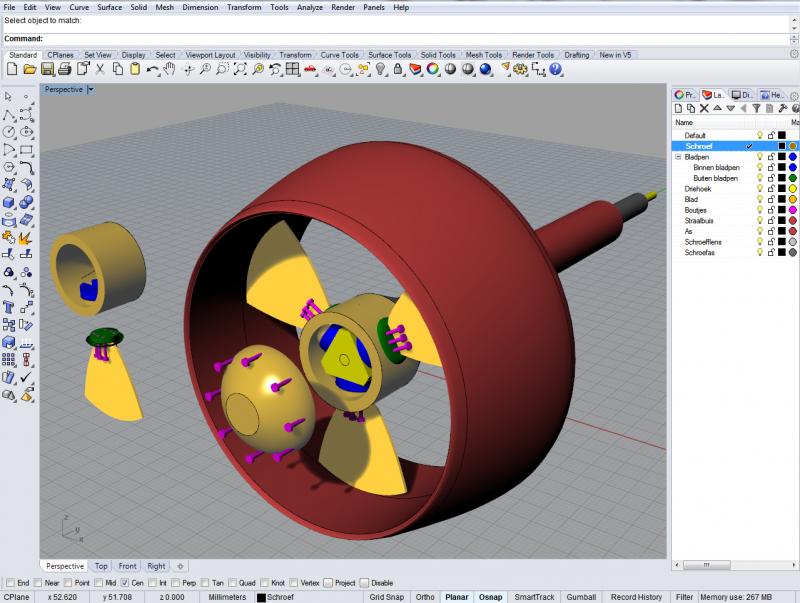Click the four-viewport layout icon
The image size is (800, 603).
292,69
